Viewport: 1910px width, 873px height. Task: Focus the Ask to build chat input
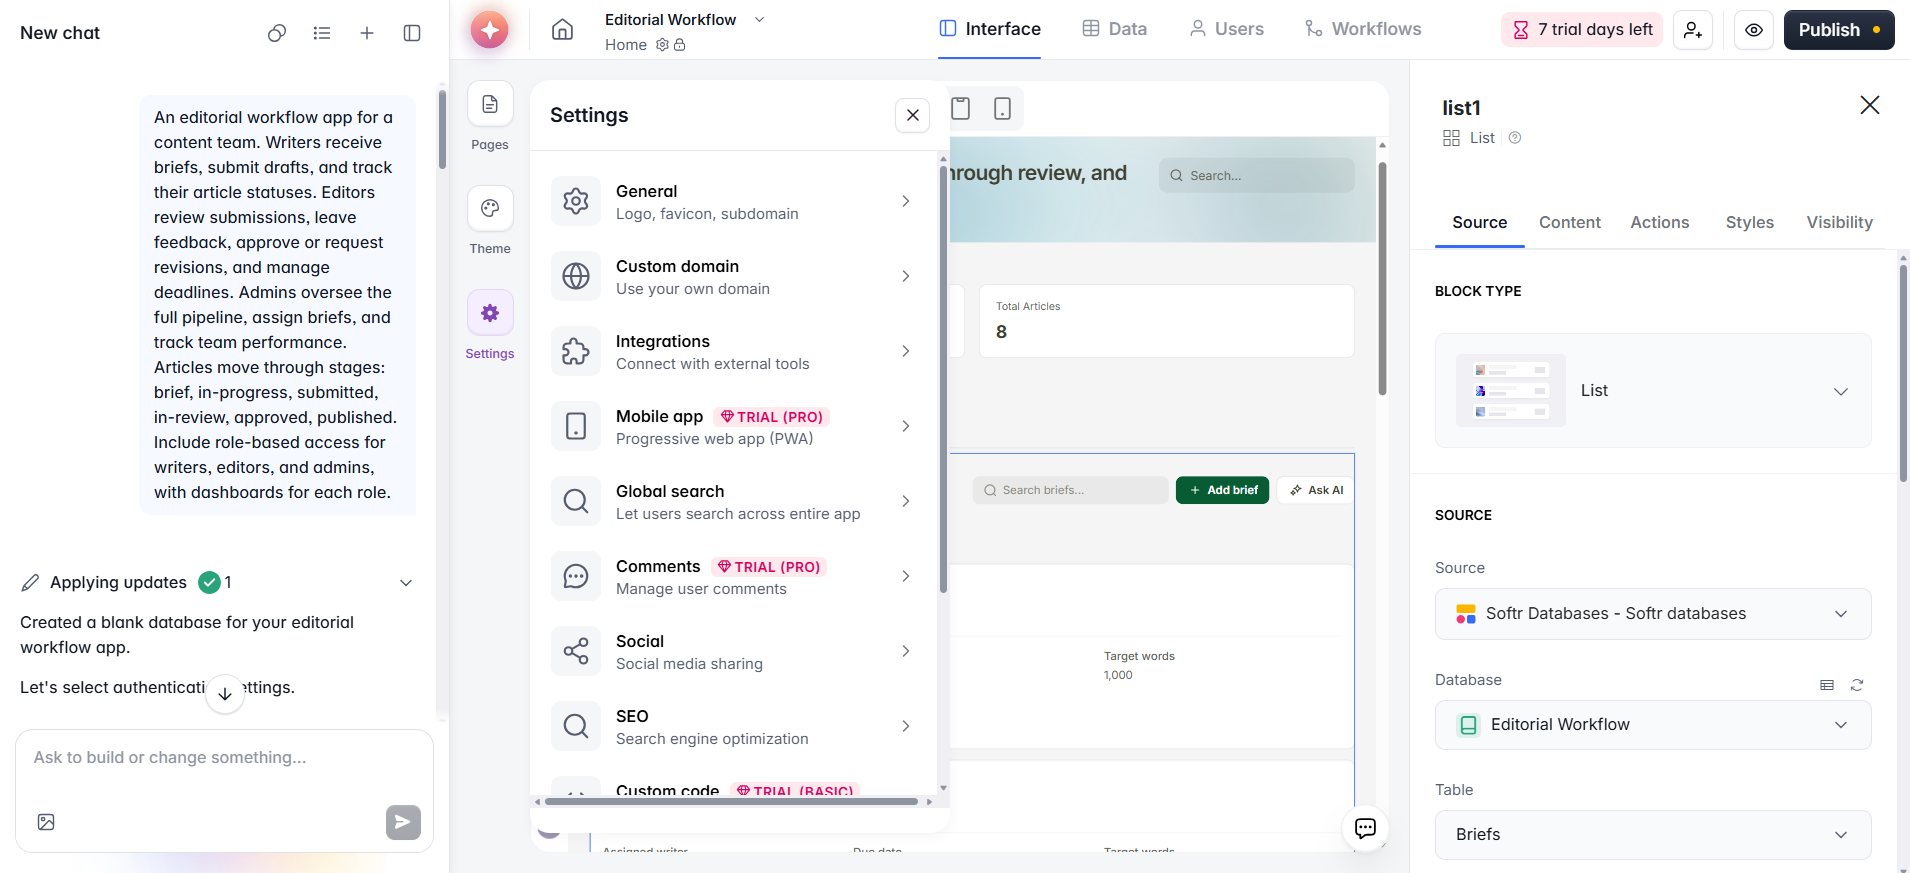224,758
